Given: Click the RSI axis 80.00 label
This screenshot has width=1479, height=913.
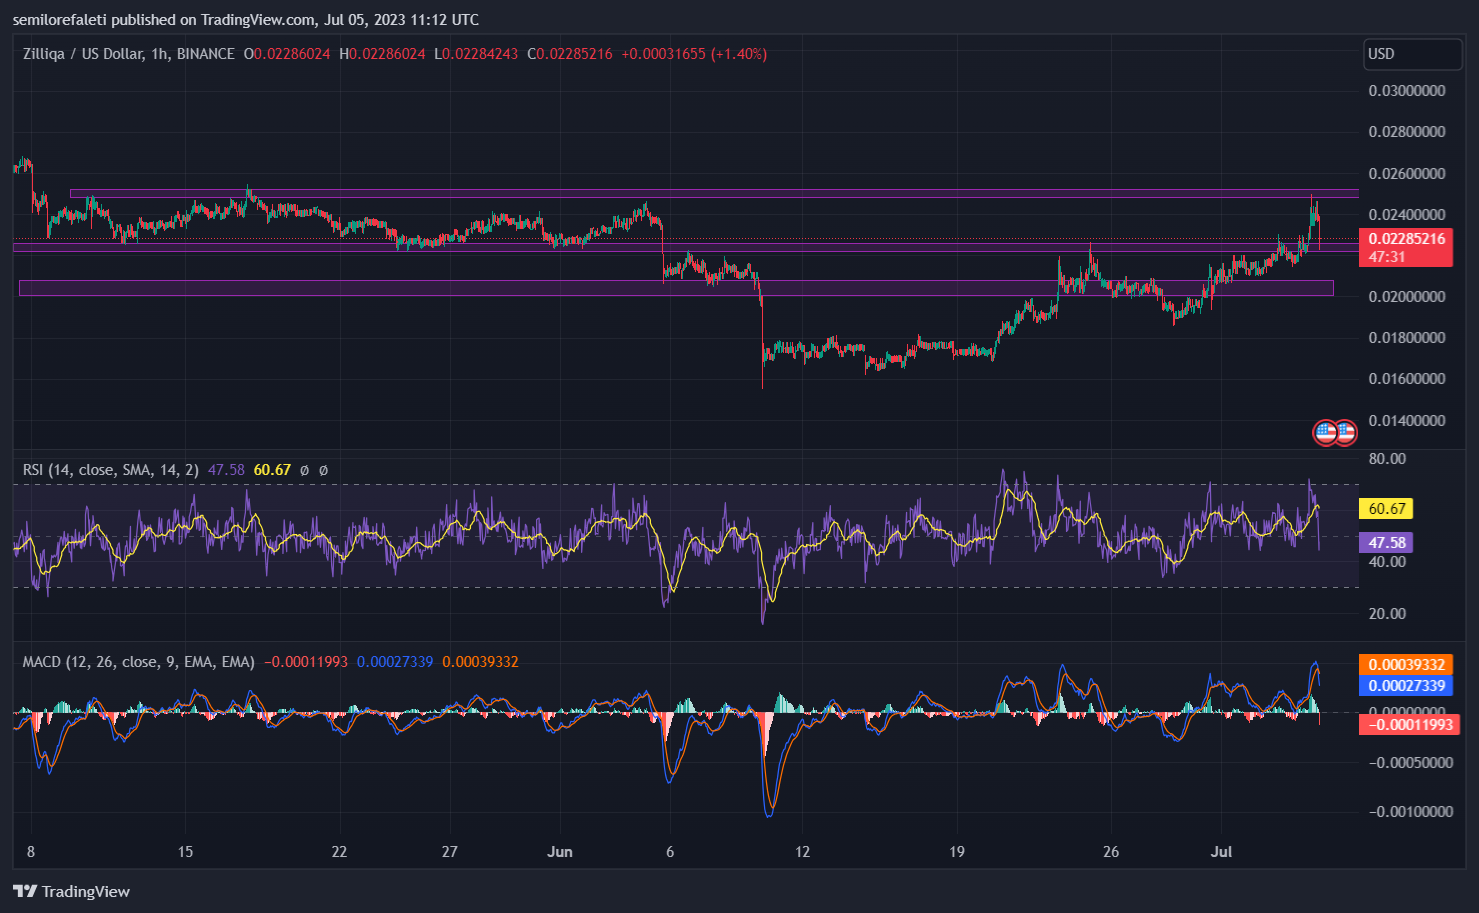Looking at the screenshot, I should tap(1387, 459).
